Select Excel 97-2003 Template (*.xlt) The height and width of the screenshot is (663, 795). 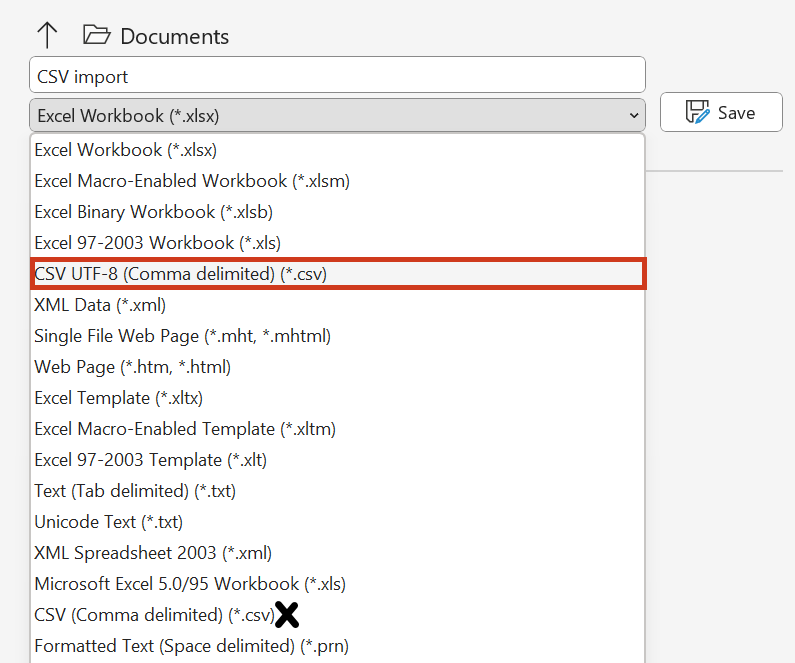pyautogui.click(x=337, y=460)
